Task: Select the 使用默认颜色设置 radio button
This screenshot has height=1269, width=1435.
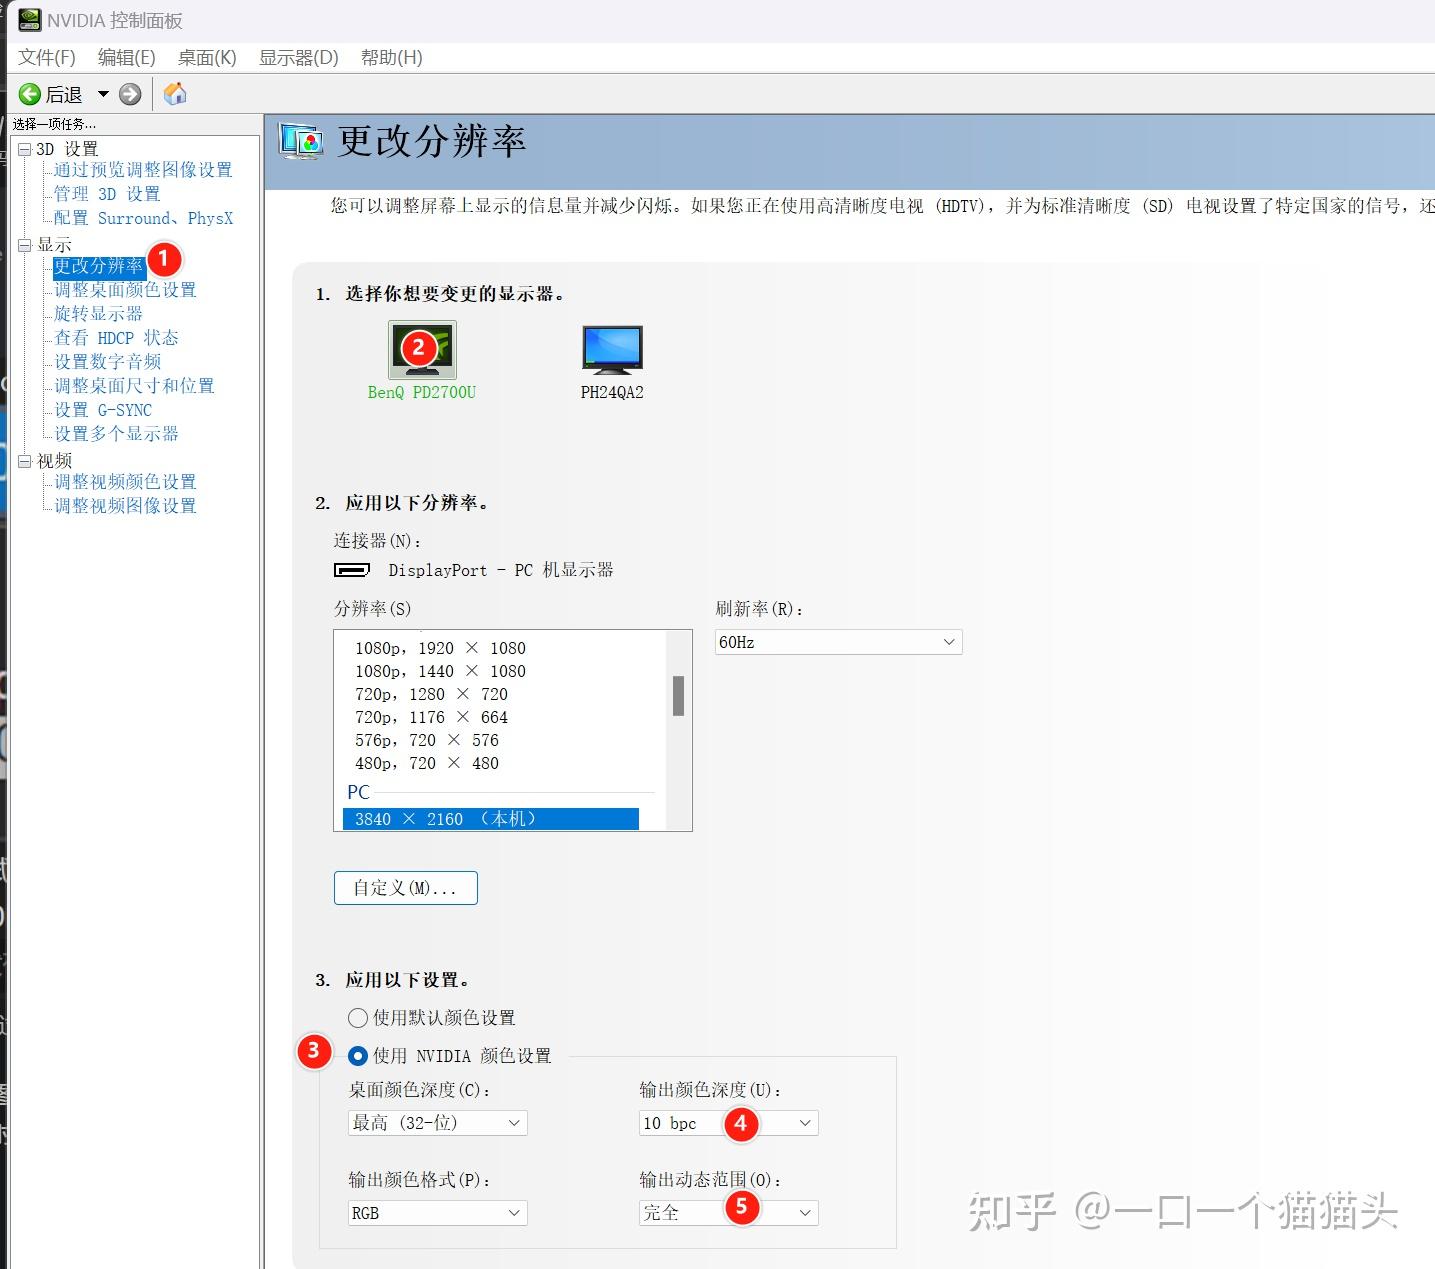Action: click(358, 1018)
